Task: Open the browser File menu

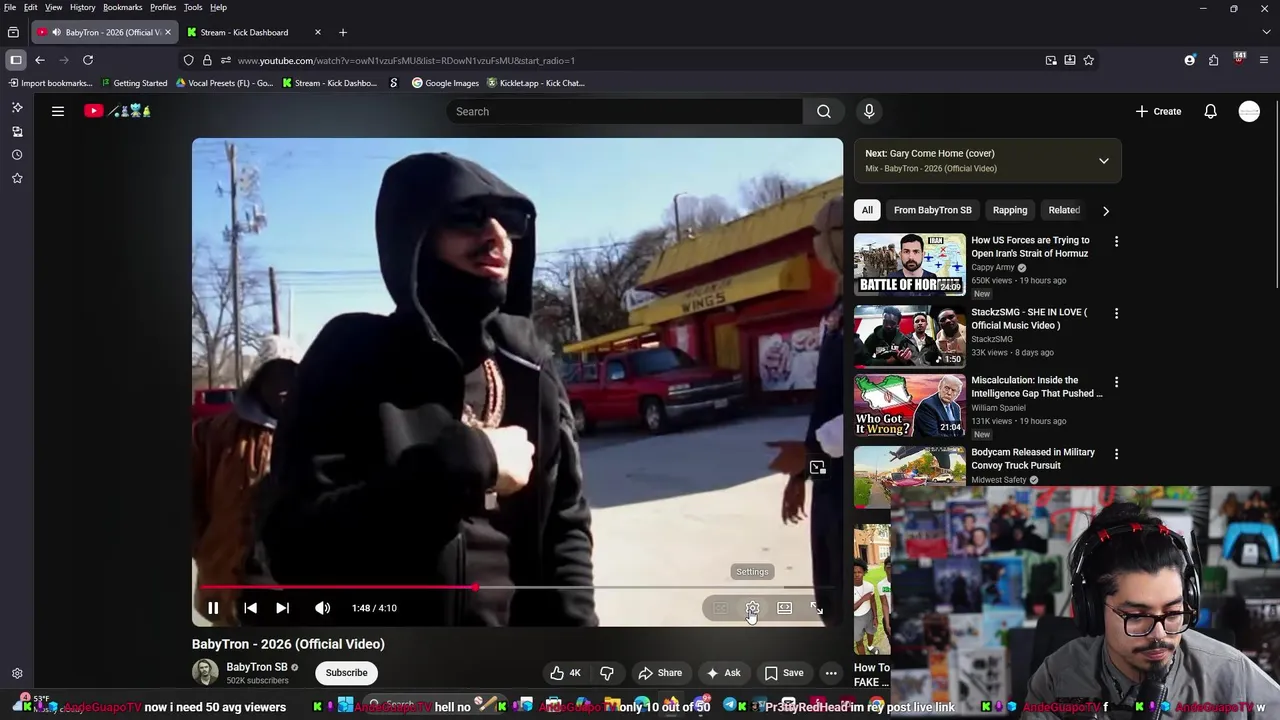Action: point(10,7)
